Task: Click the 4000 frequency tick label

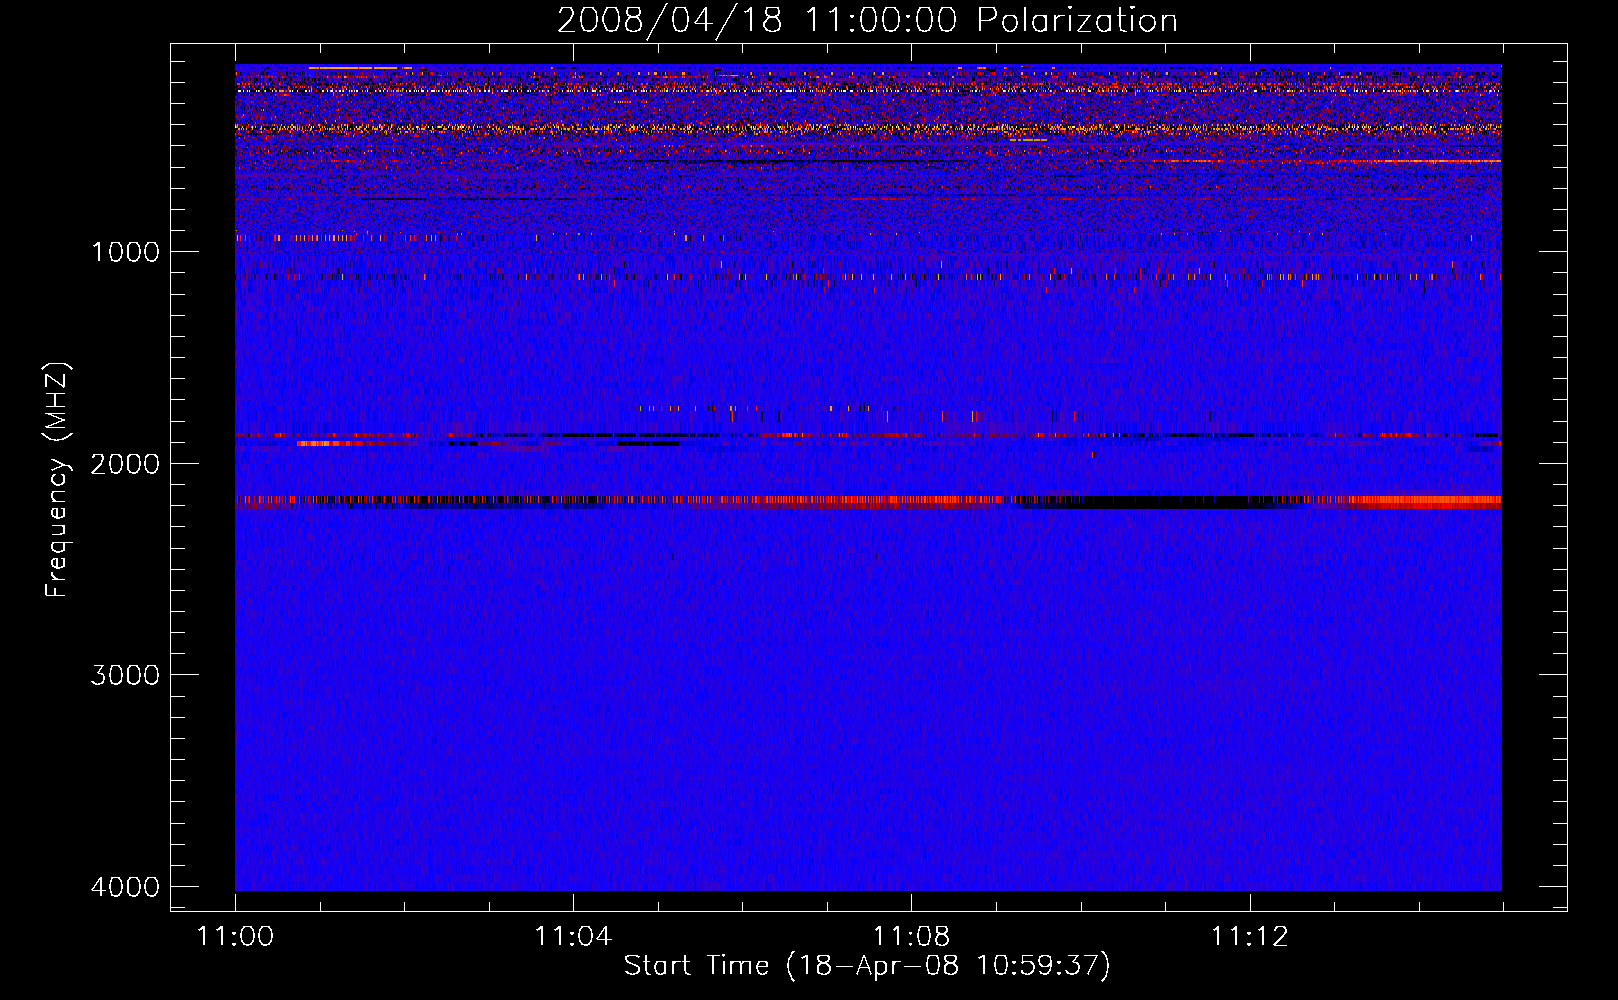Action: tap(125, 887)
